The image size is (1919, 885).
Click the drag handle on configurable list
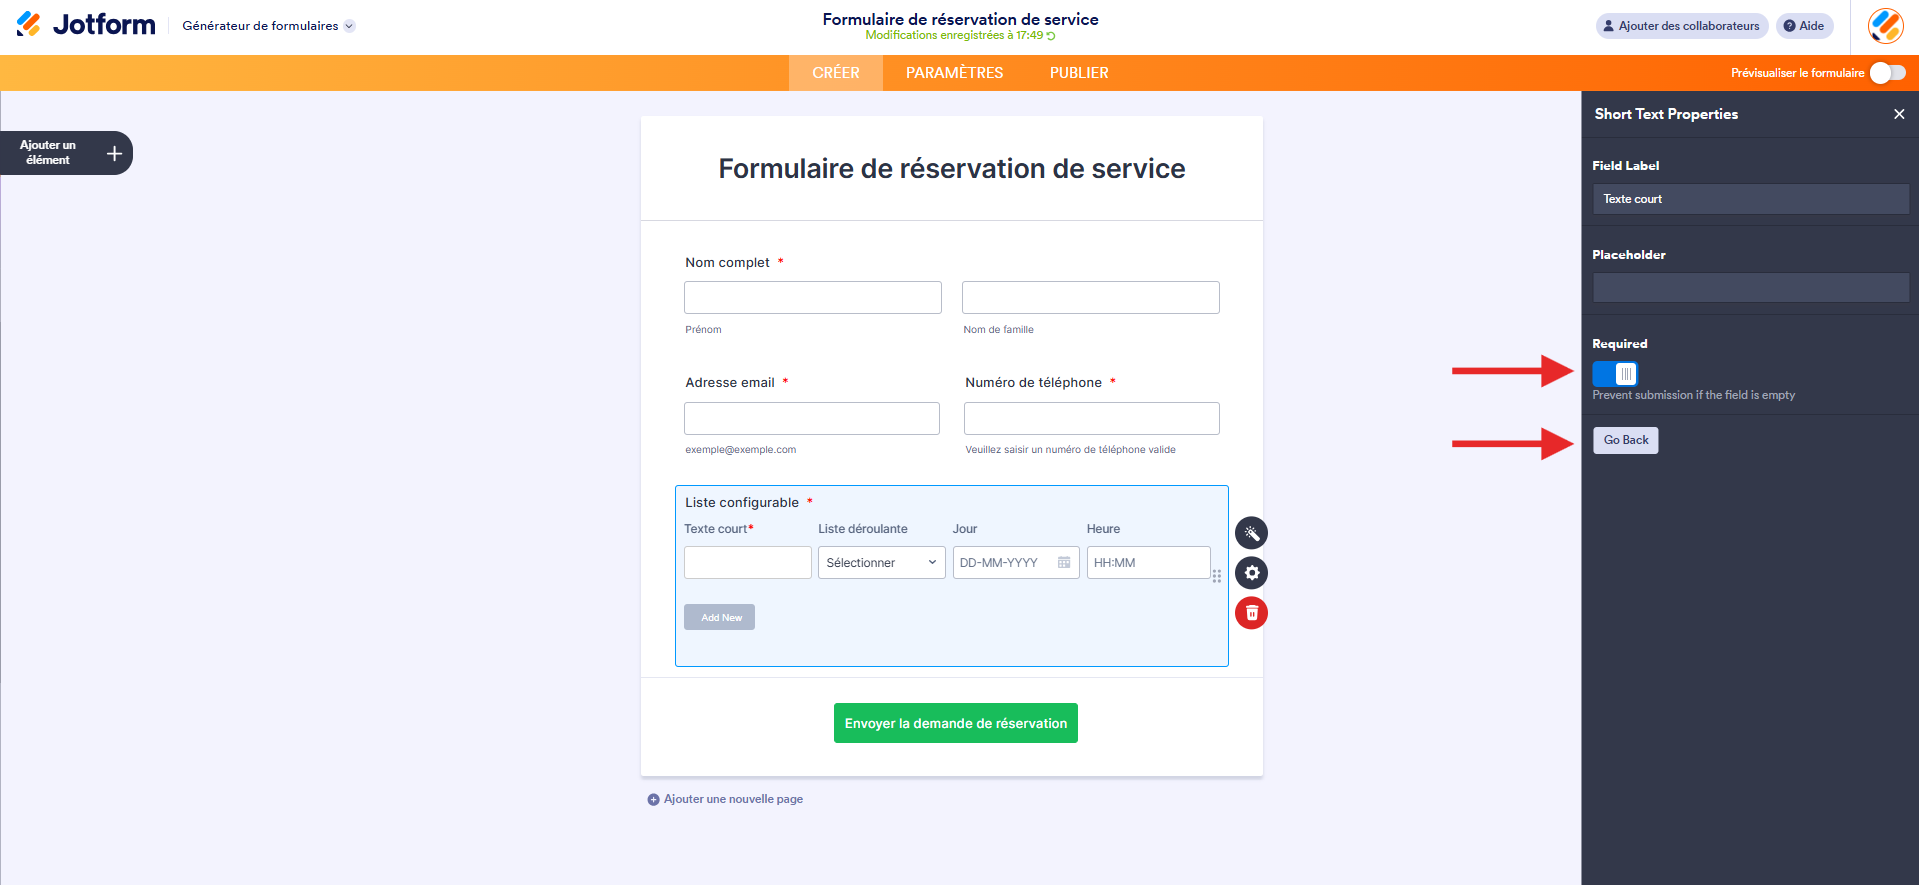[1217, 576]
